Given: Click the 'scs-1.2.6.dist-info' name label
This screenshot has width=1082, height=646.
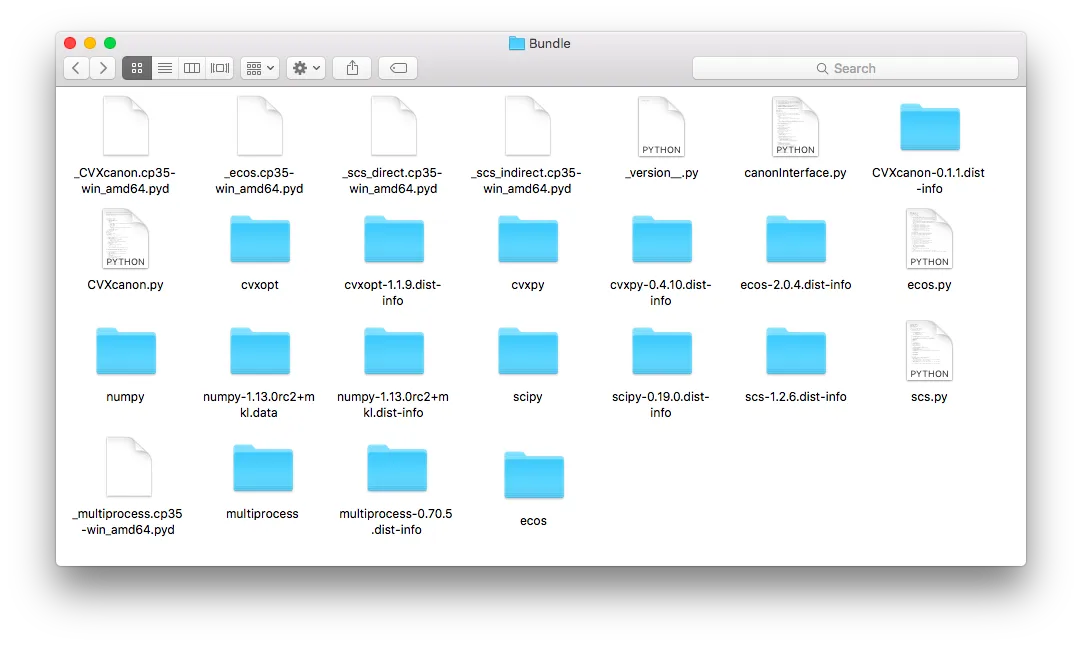Looking at the screenshot, I should click(x=796, y=397).
